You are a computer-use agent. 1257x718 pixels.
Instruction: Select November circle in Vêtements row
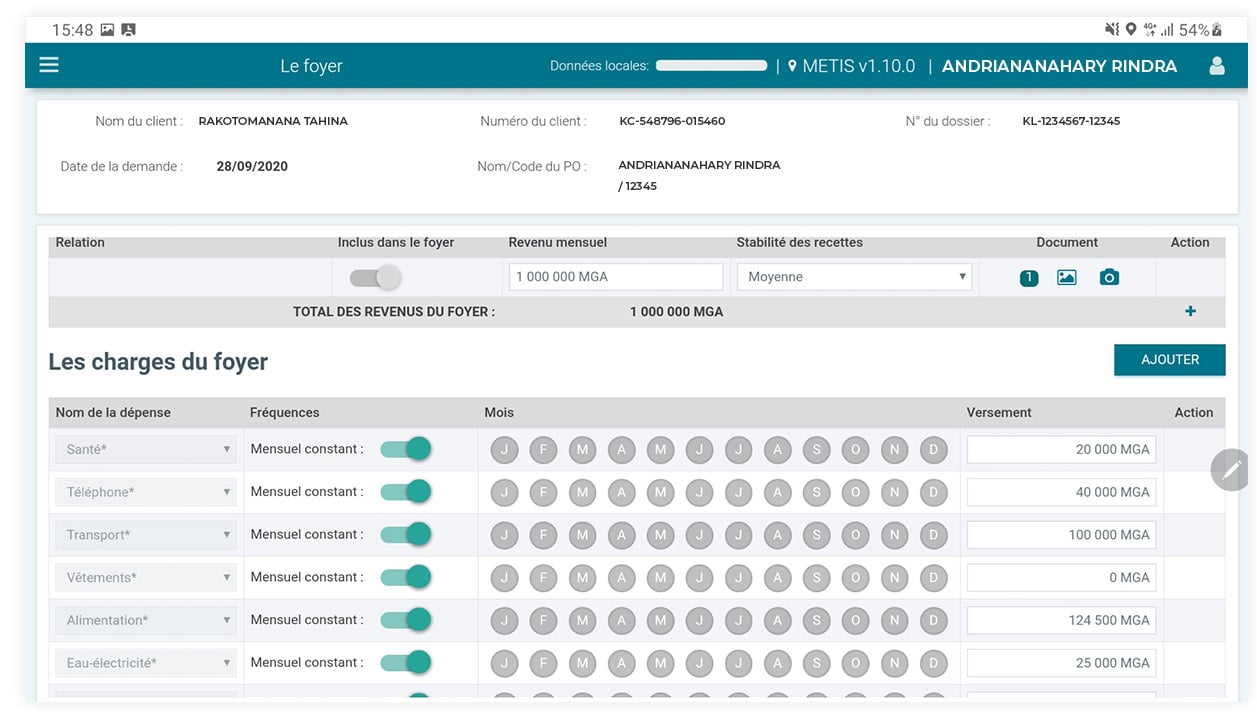click(894, 578)
